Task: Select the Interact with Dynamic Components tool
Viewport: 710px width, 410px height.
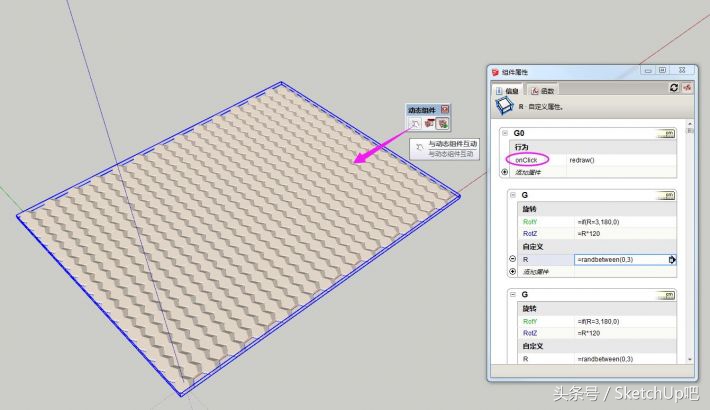Action: 414,123
